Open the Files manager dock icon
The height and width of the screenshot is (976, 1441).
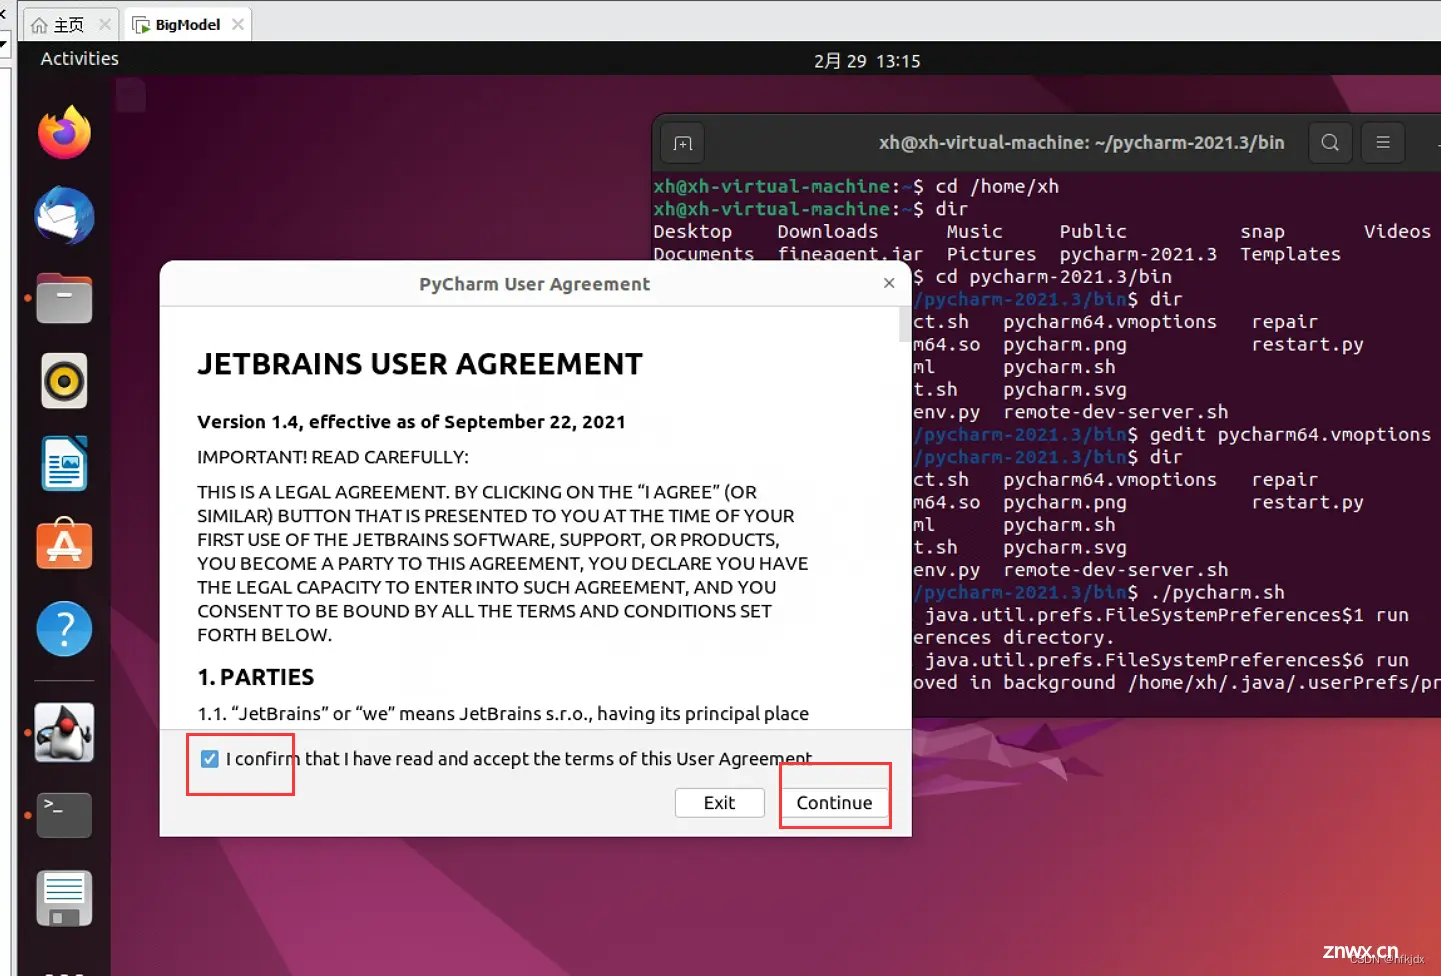pos(64,298)
